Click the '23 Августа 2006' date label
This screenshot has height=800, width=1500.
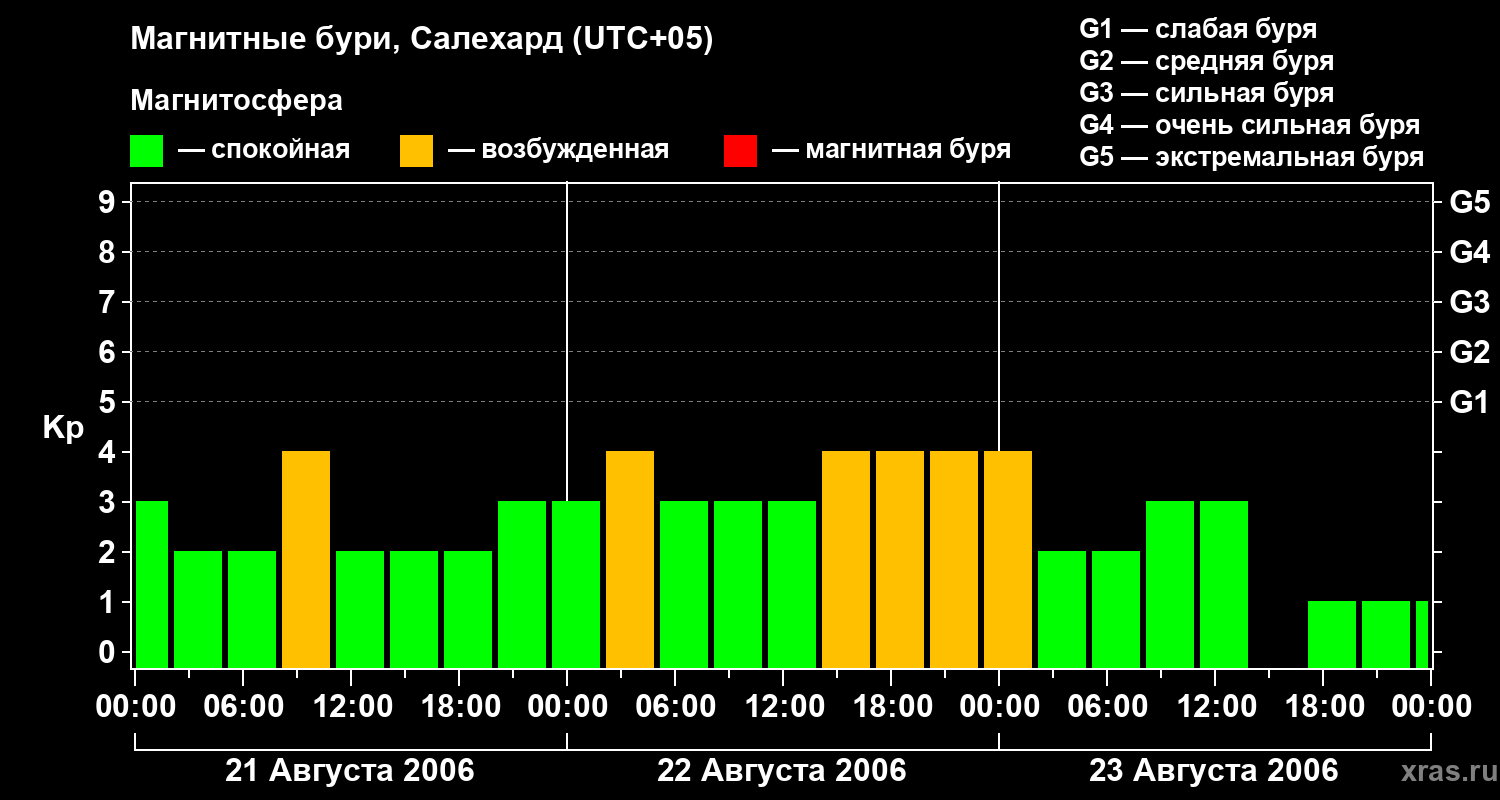[x=1214, y=771]
